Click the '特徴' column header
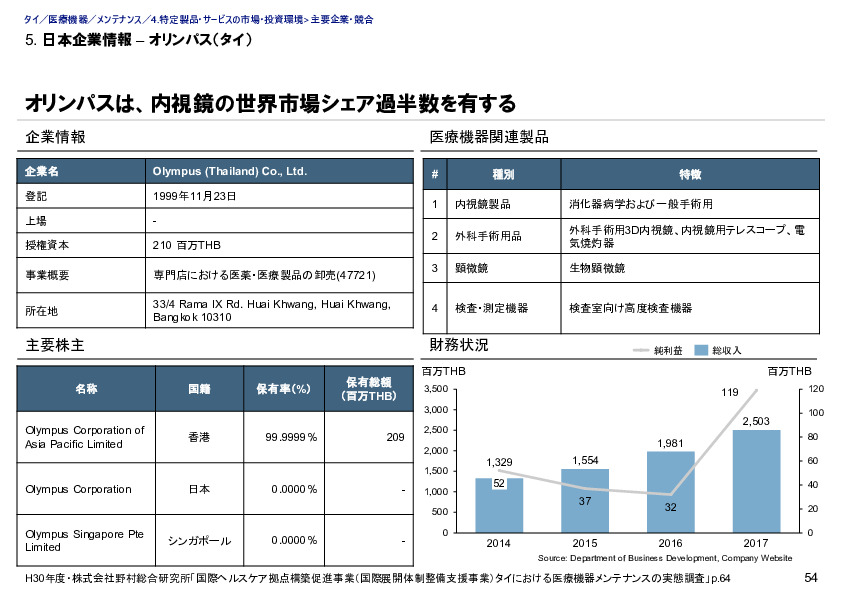 (x=690, y=174)
